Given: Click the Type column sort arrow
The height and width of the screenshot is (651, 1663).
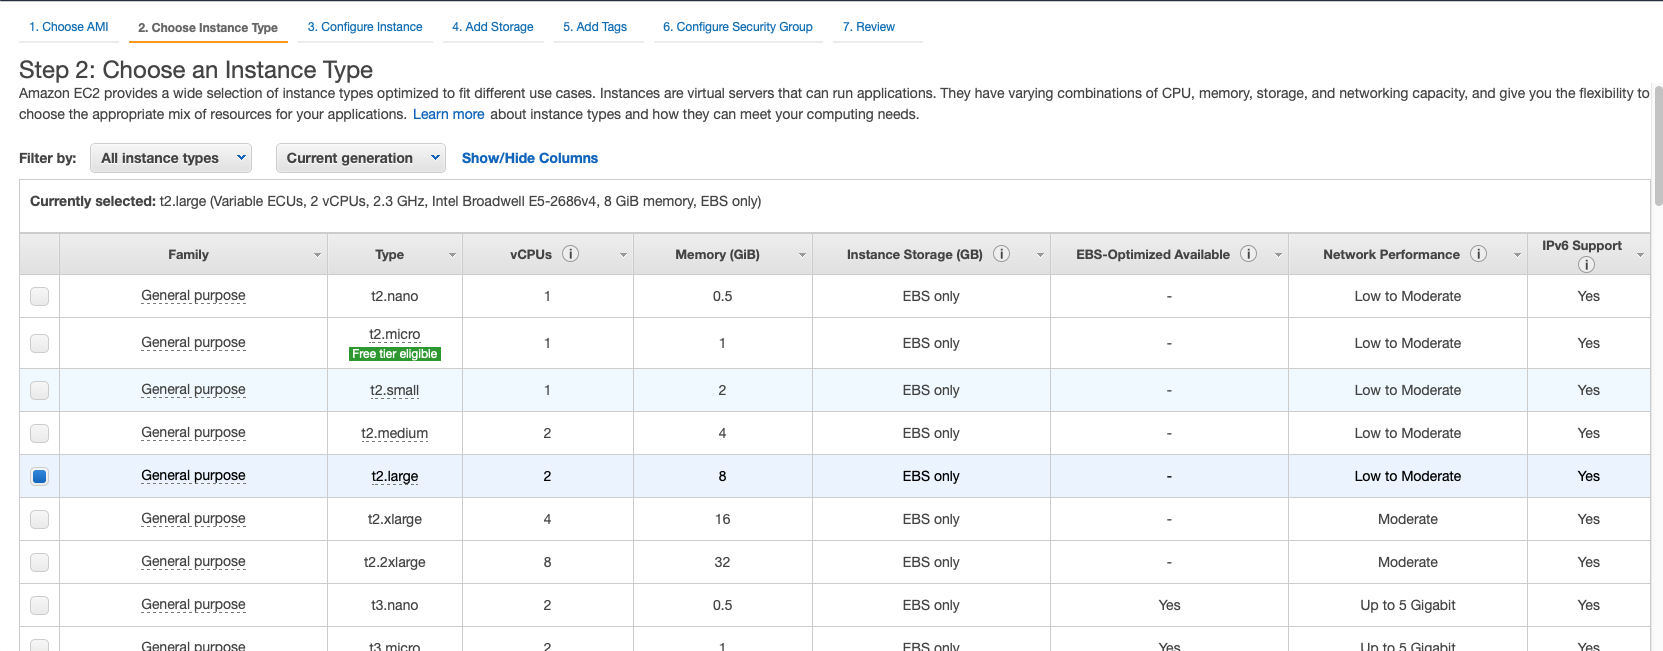Looking at the screenshot, I should point(452,255).
